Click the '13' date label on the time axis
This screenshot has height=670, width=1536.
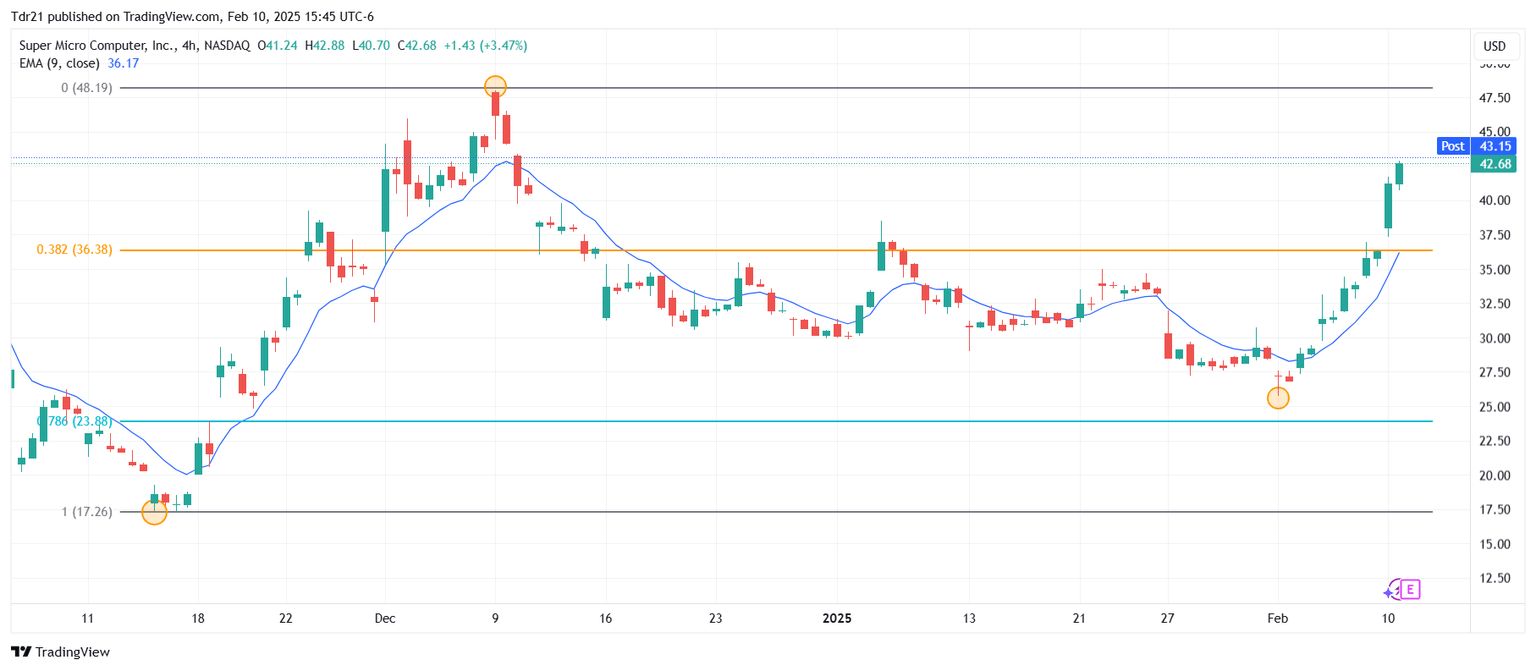(969, 618)
